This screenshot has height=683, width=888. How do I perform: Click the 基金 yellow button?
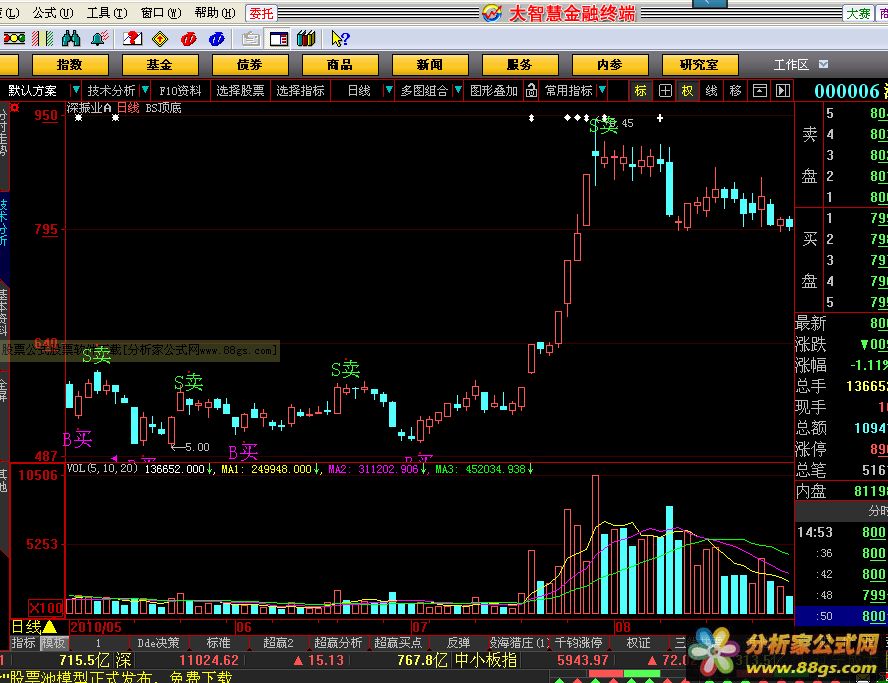point(160,65)
